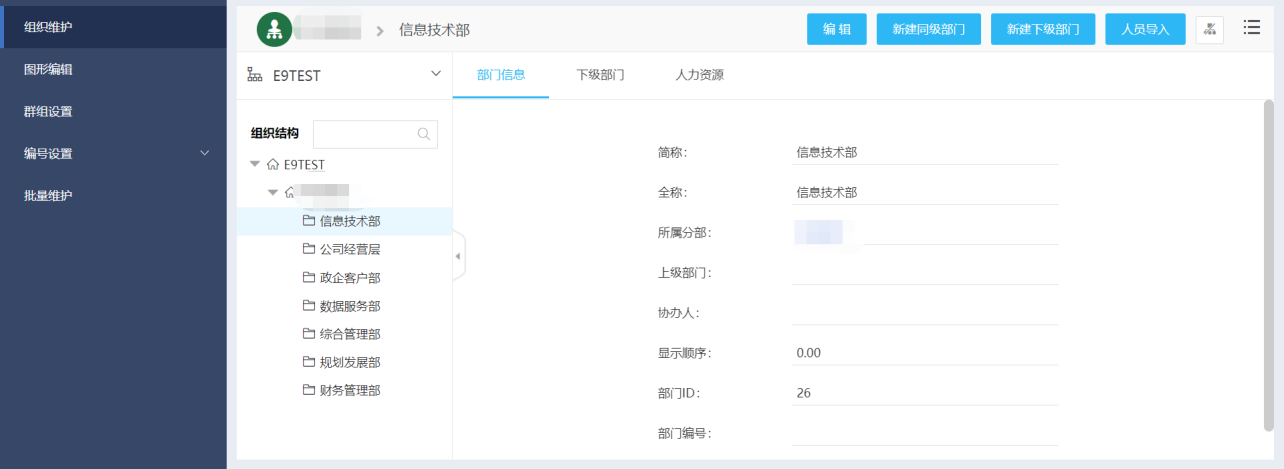The width and height of the screenshot is (1284, 469).
Task: Click the folder icon beside 财务管理部
Action: tap(309, 390)
